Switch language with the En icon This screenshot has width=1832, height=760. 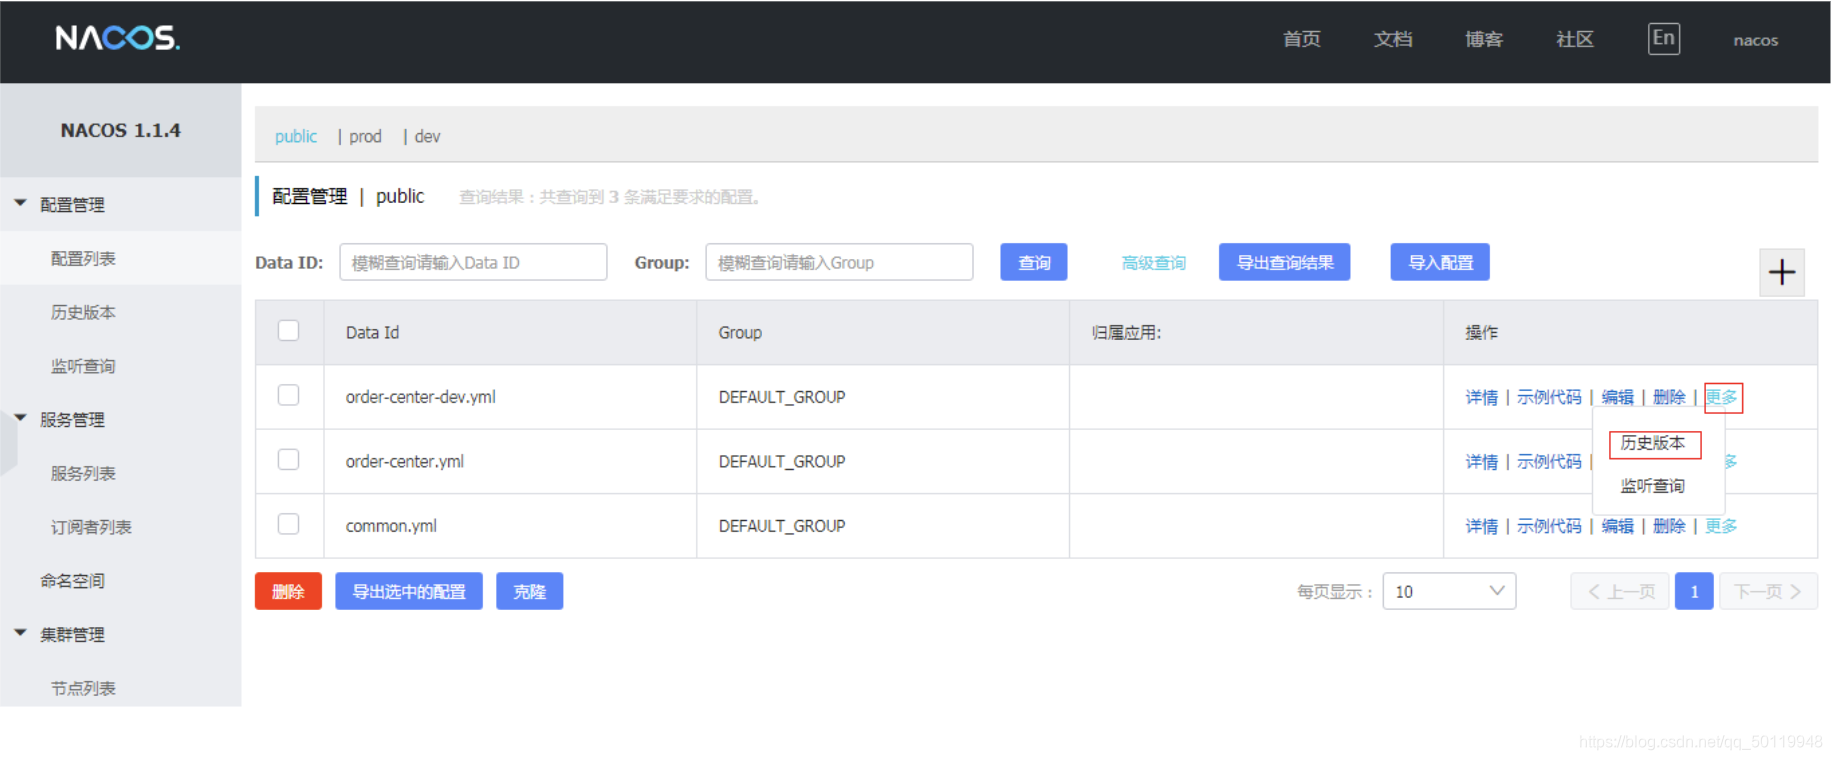coord(1663,39)
